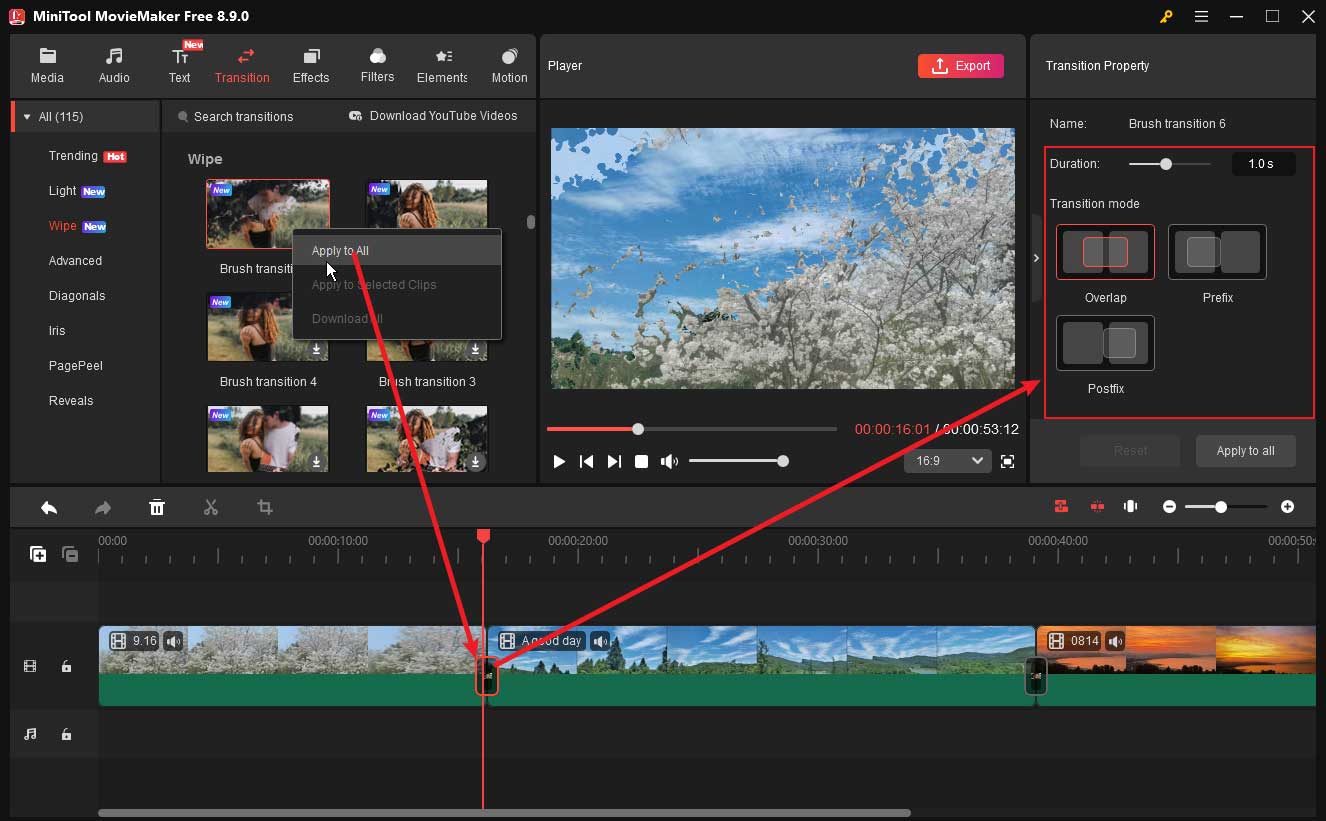
Task: Download Brush transition 4 via its arrow icon
Action: click(316, 350)
